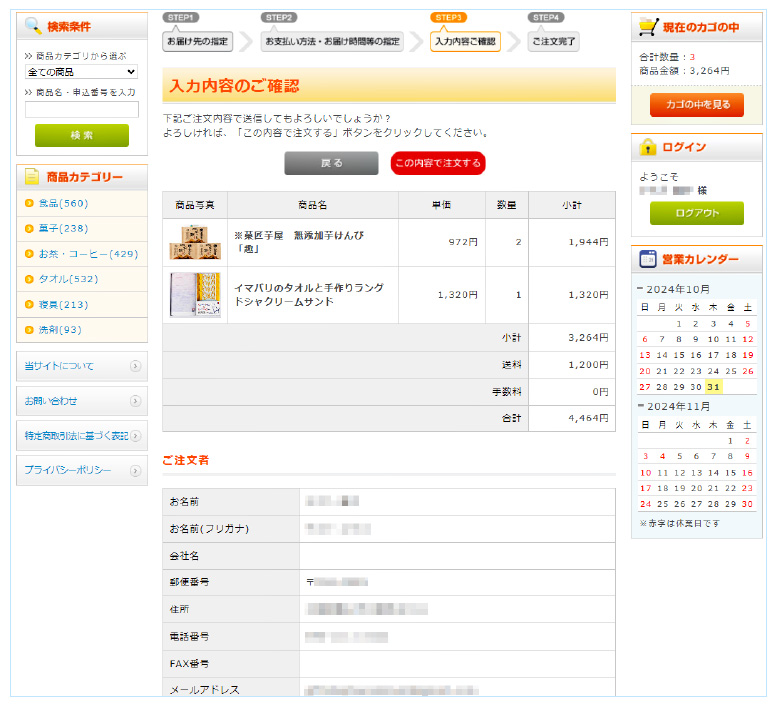This screenshot has width=781, height=707.
Task: Click the arrow icon next to 当サイトについて
Action: [x=135, y=366]
